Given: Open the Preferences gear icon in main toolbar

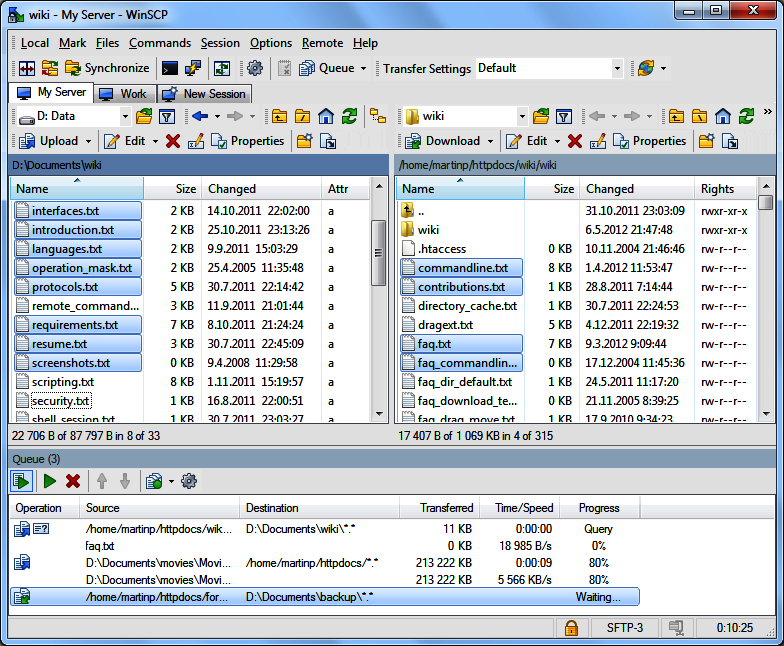Looking at the screenshot, I should point(255,68).
